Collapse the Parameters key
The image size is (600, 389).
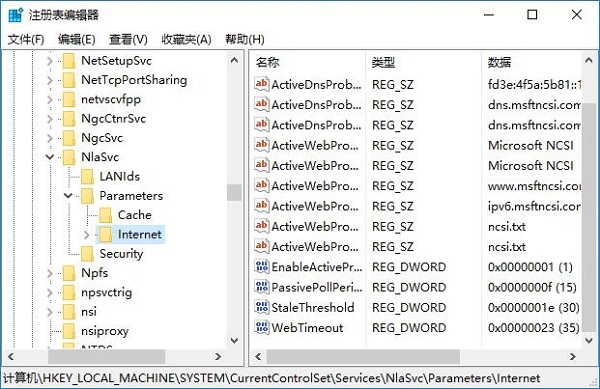pos(68,196)
